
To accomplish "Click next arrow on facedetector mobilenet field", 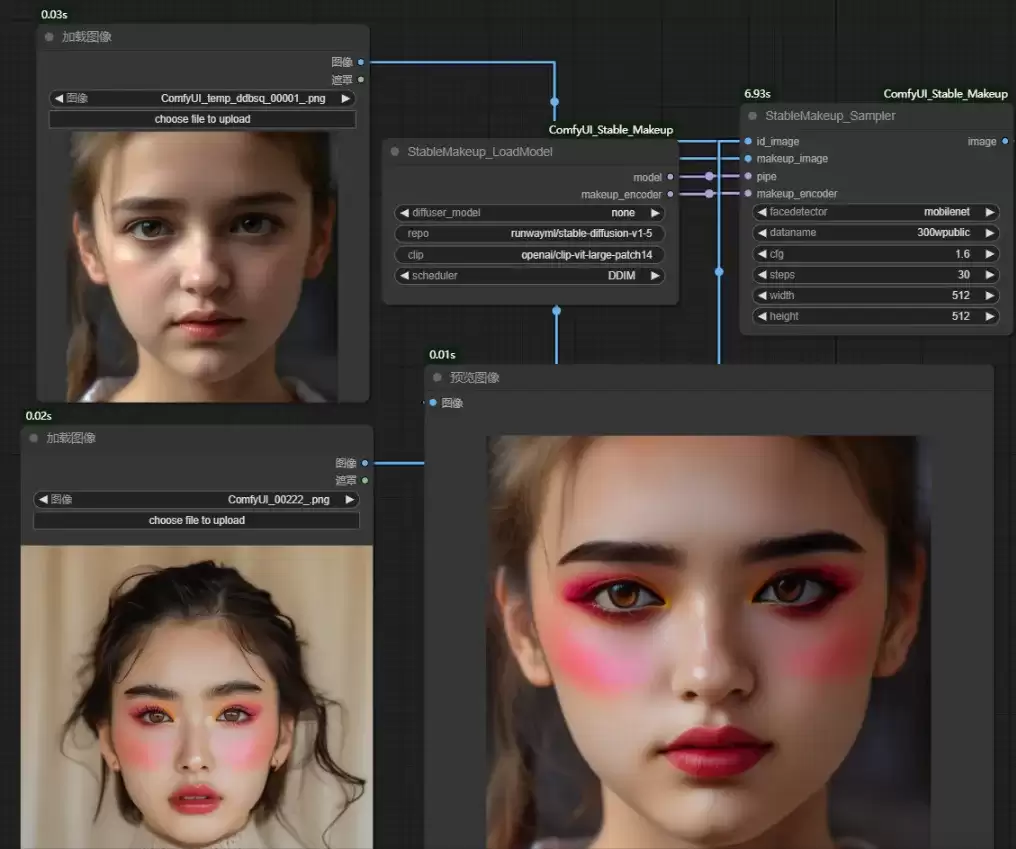I will (989, 212).
